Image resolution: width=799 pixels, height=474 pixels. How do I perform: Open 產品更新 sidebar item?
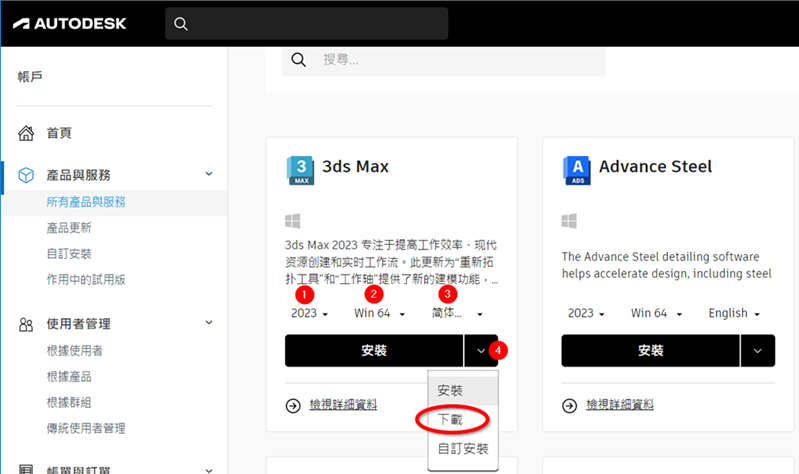pyautogui.click(x=69, y=228)
